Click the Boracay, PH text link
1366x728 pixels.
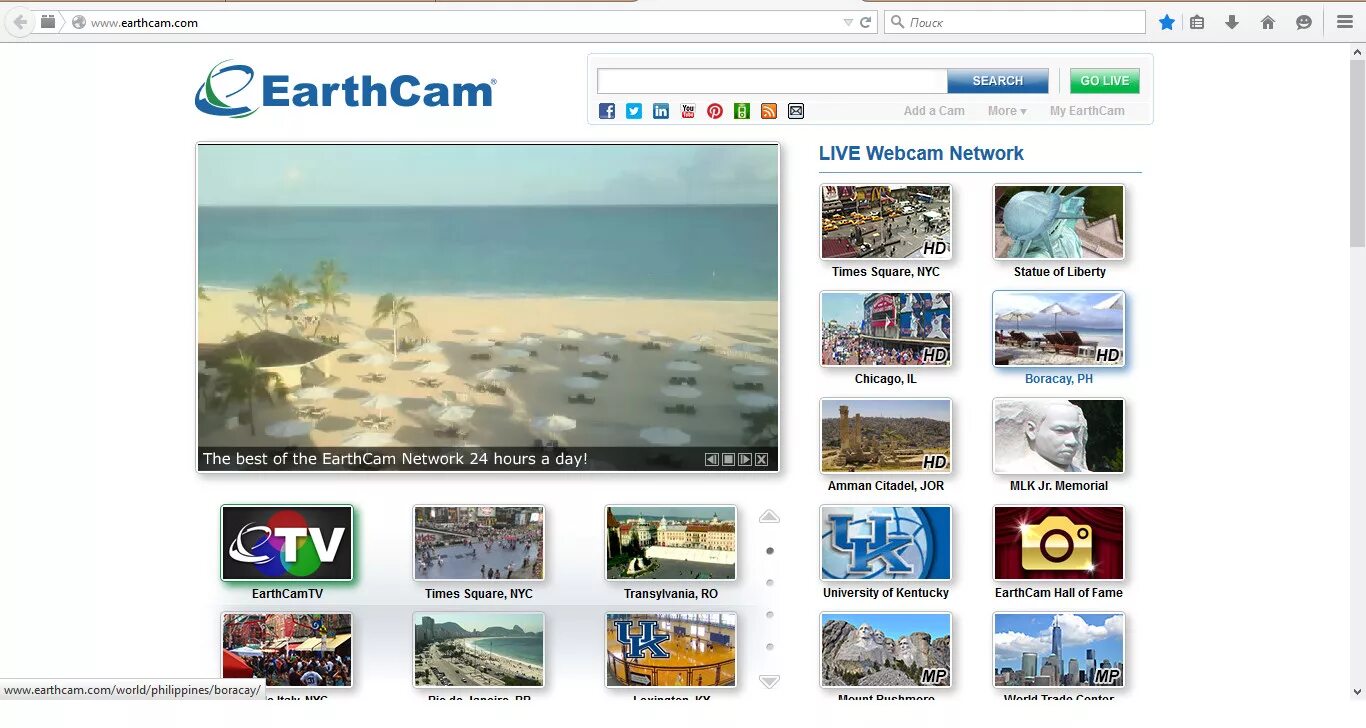[1059, 379]
